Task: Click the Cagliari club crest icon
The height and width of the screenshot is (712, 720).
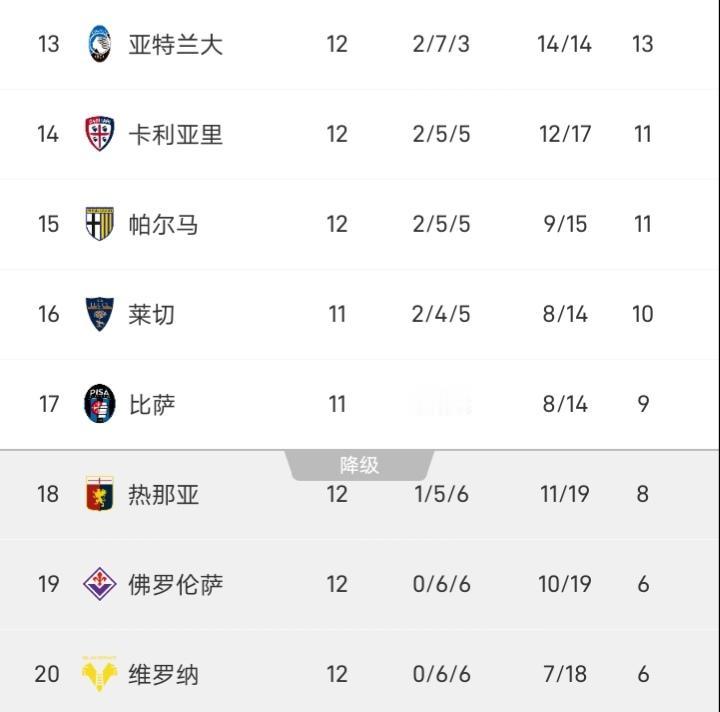Action: 99,134
